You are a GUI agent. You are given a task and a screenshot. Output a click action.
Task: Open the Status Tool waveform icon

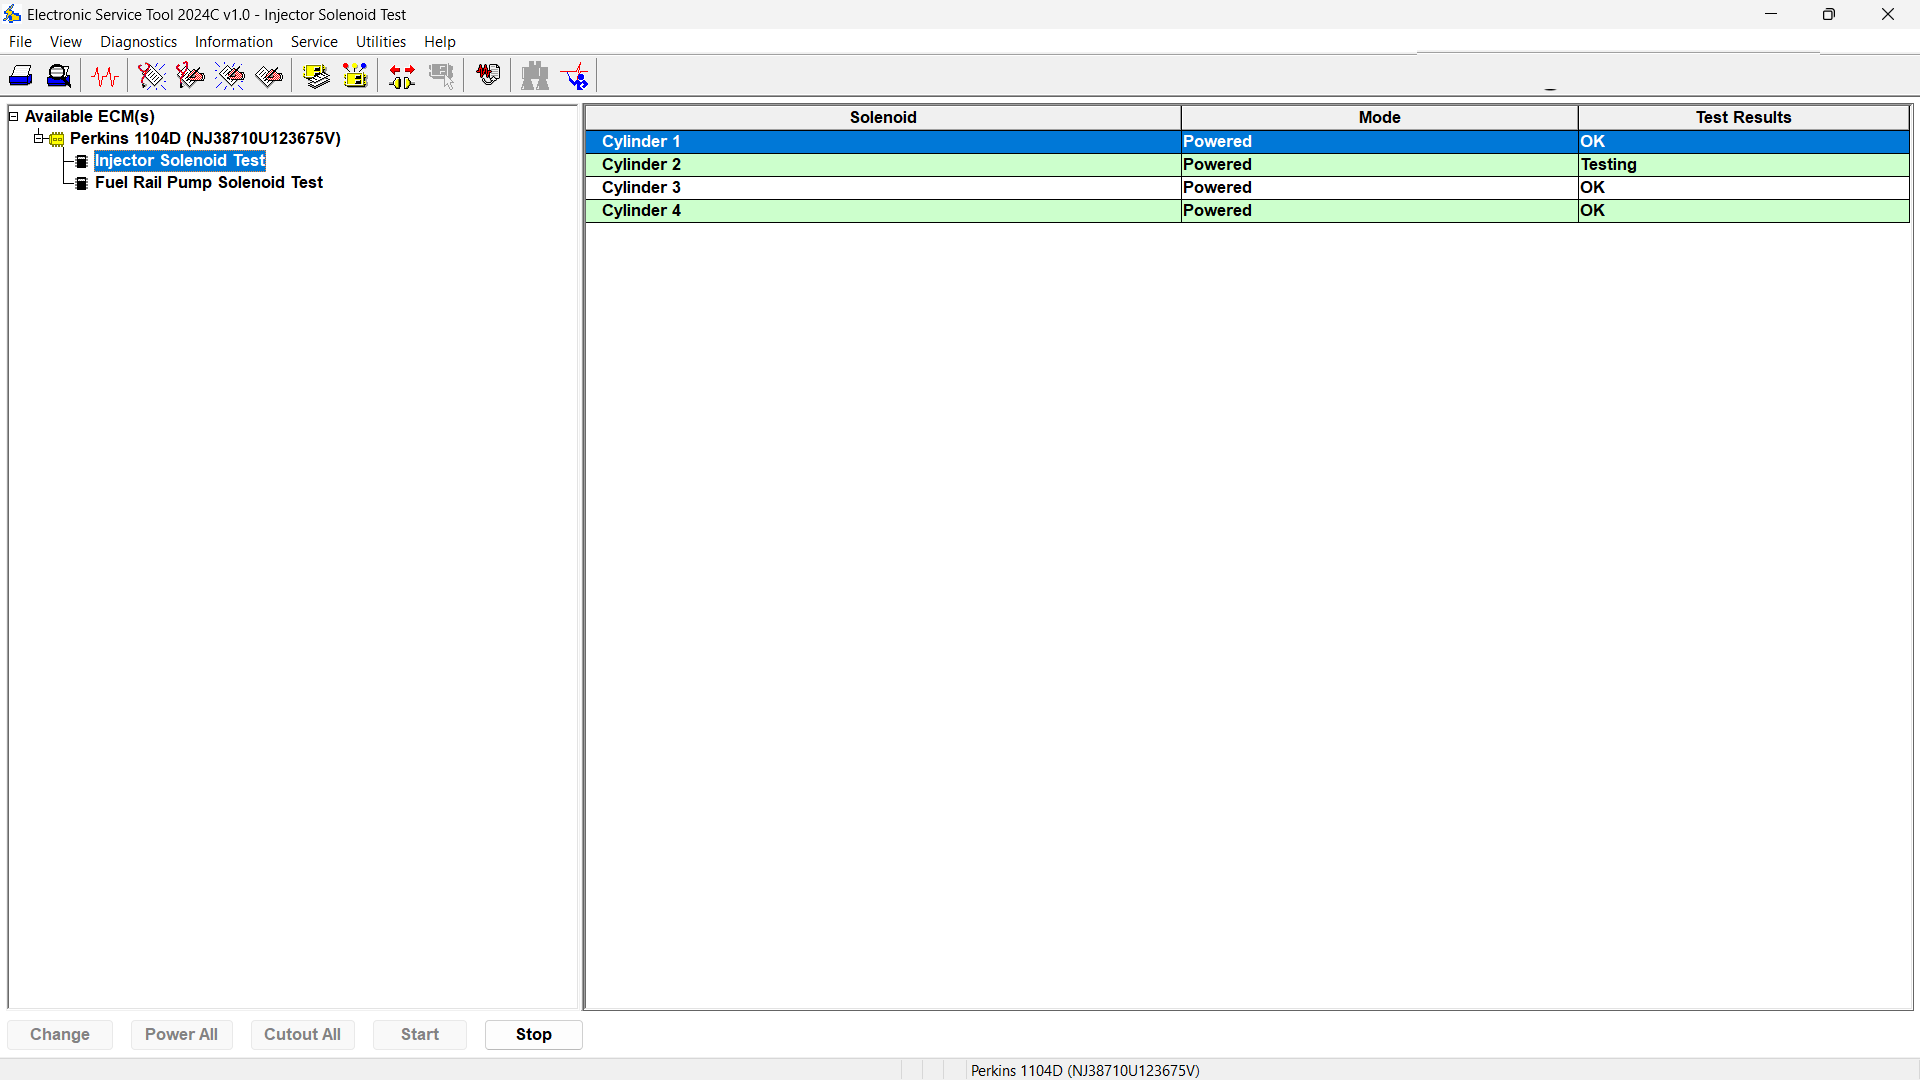pyautogui.click(x=105, y=76)
